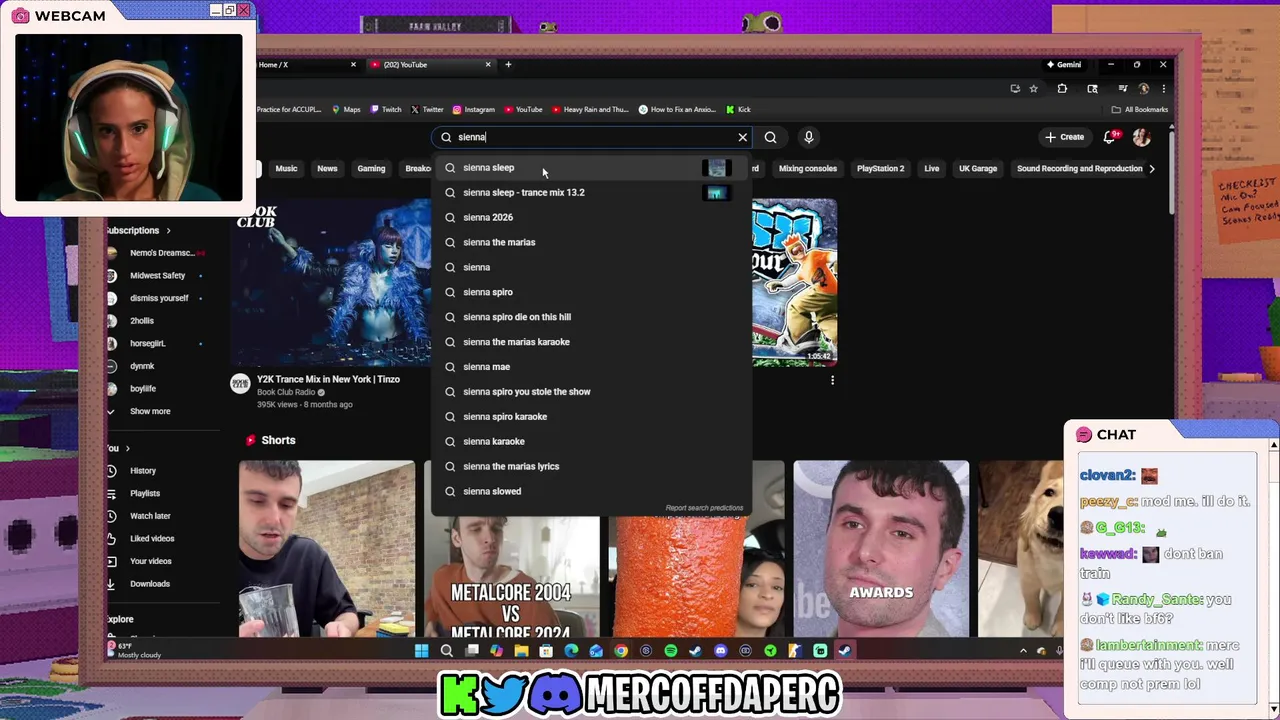Viewport: 1280px width, 720px height.
Task: Select suggestion 'sienna the marias'
Action: click(x=591, y=242)
